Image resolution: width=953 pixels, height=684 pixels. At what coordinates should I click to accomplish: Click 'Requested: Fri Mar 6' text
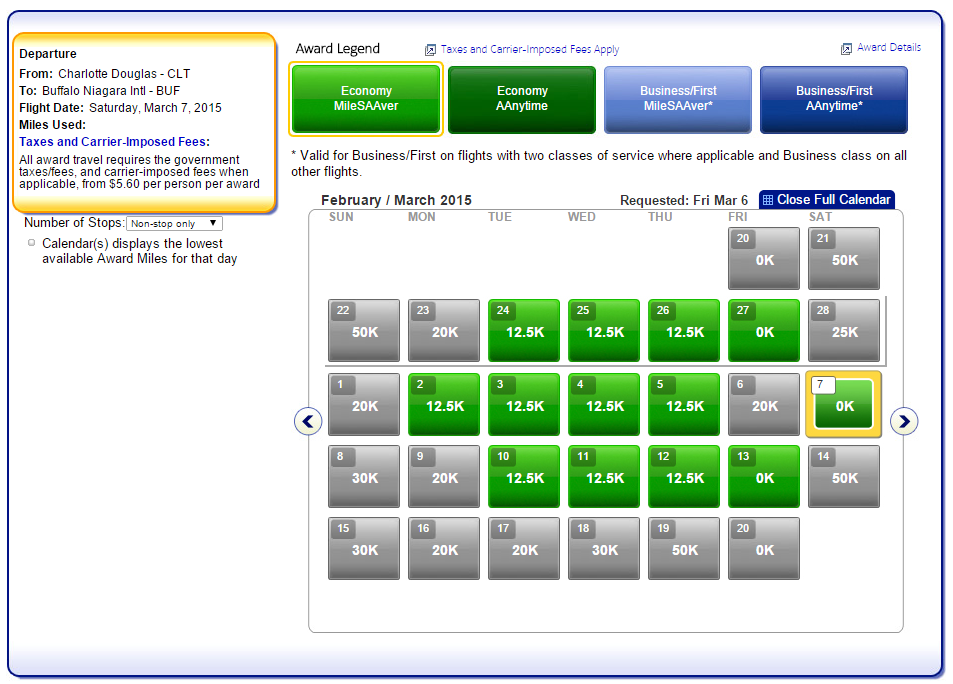tap(684, 201)
